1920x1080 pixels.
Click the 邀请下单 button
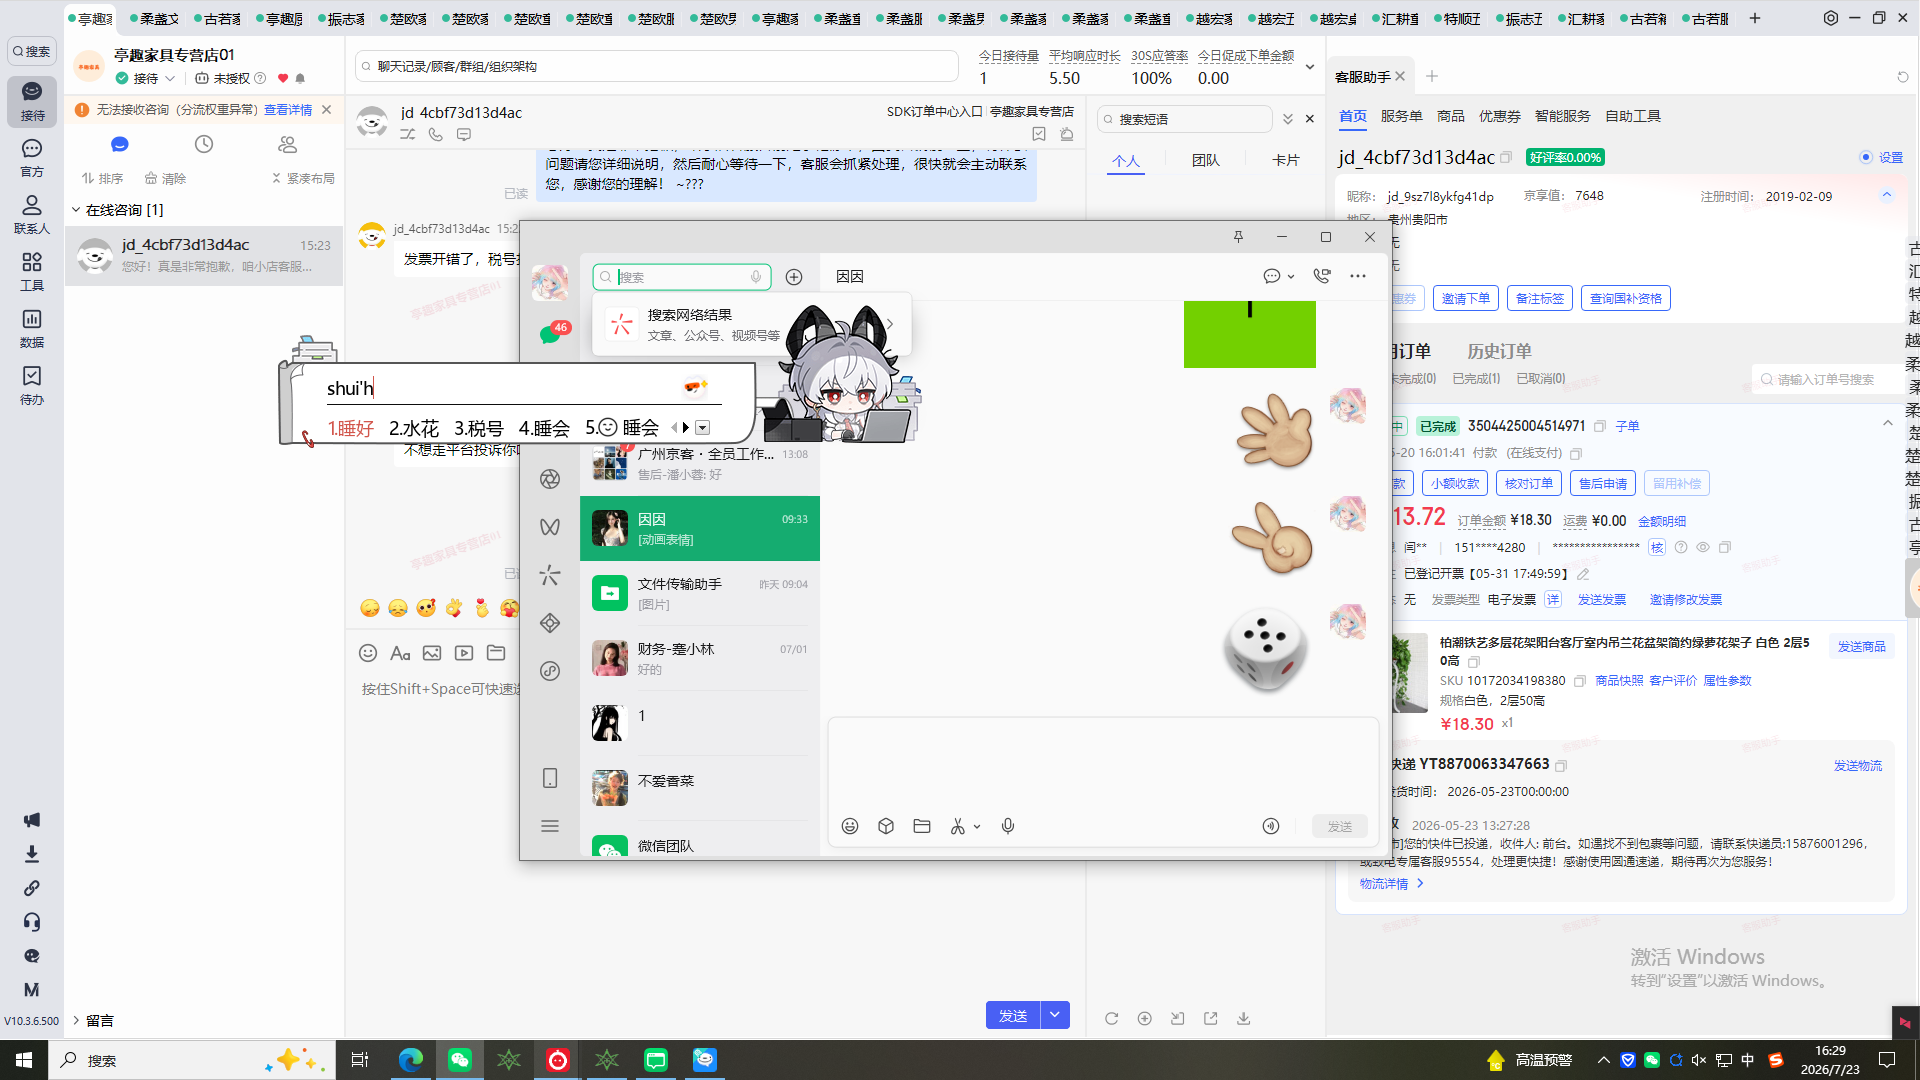(1466, 298)
